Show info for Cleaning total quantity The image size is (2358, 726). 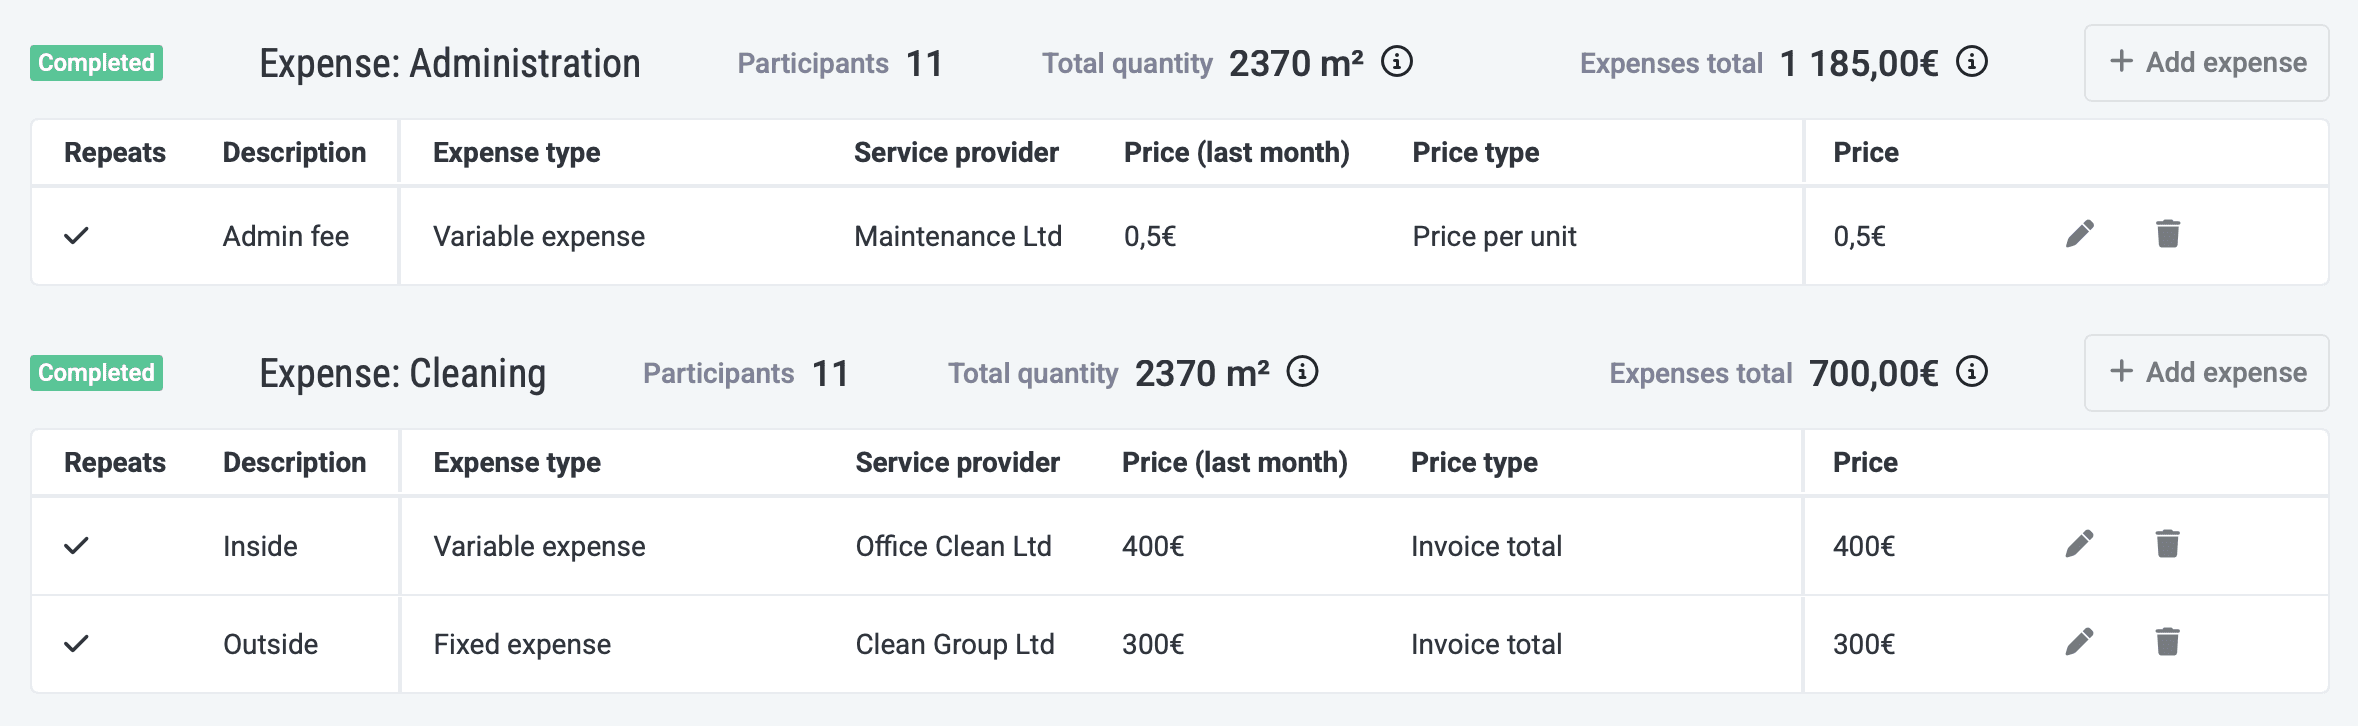(x=1302, y=372)
